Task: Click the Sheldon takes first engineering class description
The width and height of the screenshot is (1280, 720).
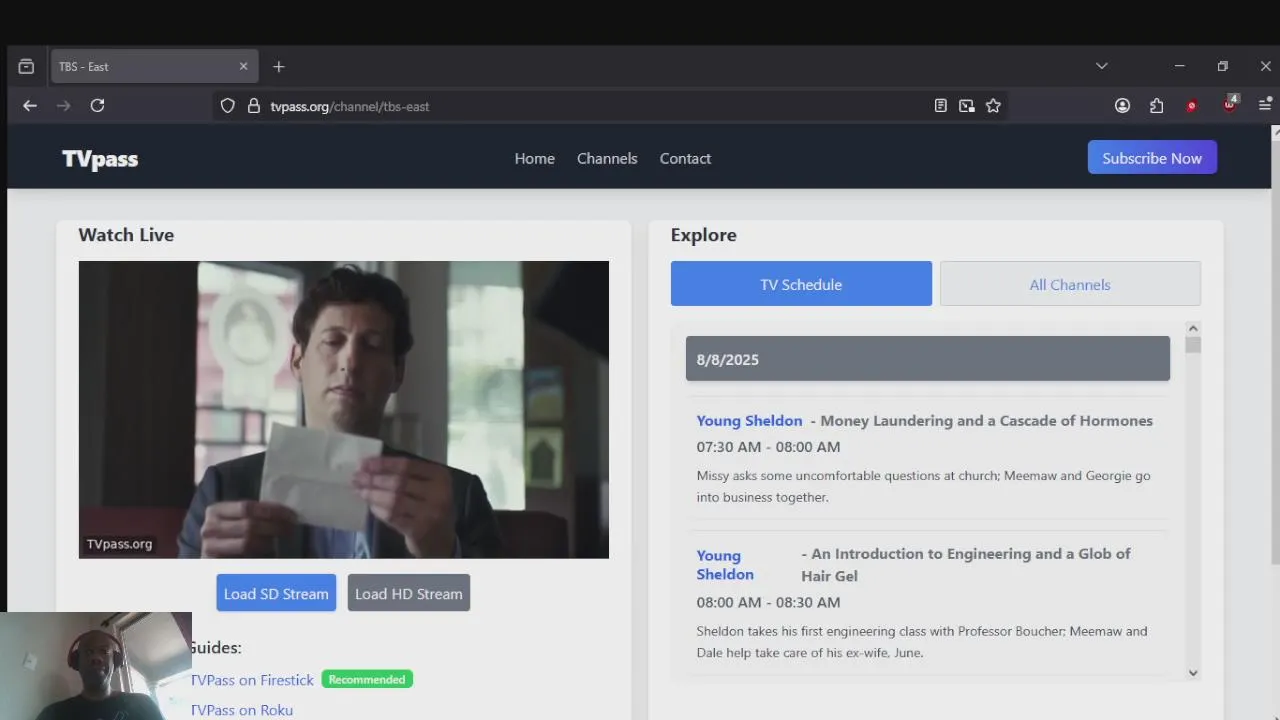Action: (922, 642)
